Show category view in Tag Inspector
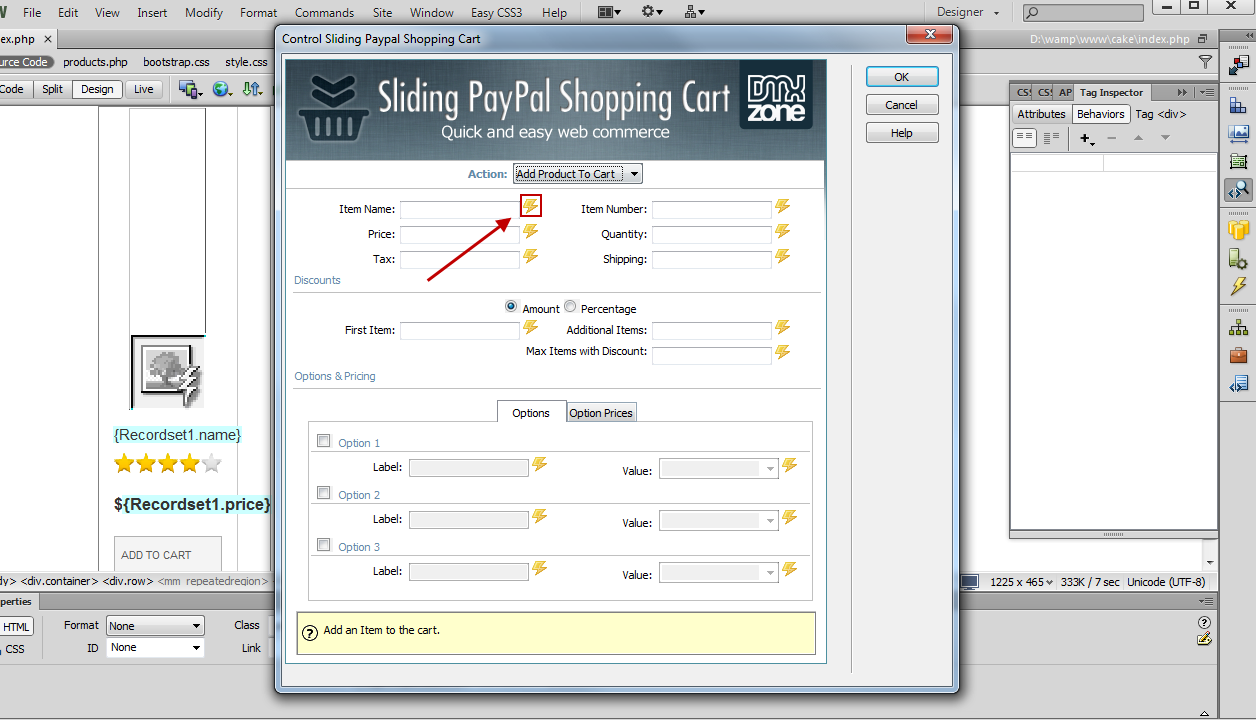1256x720 pixels. (1025, 138)
